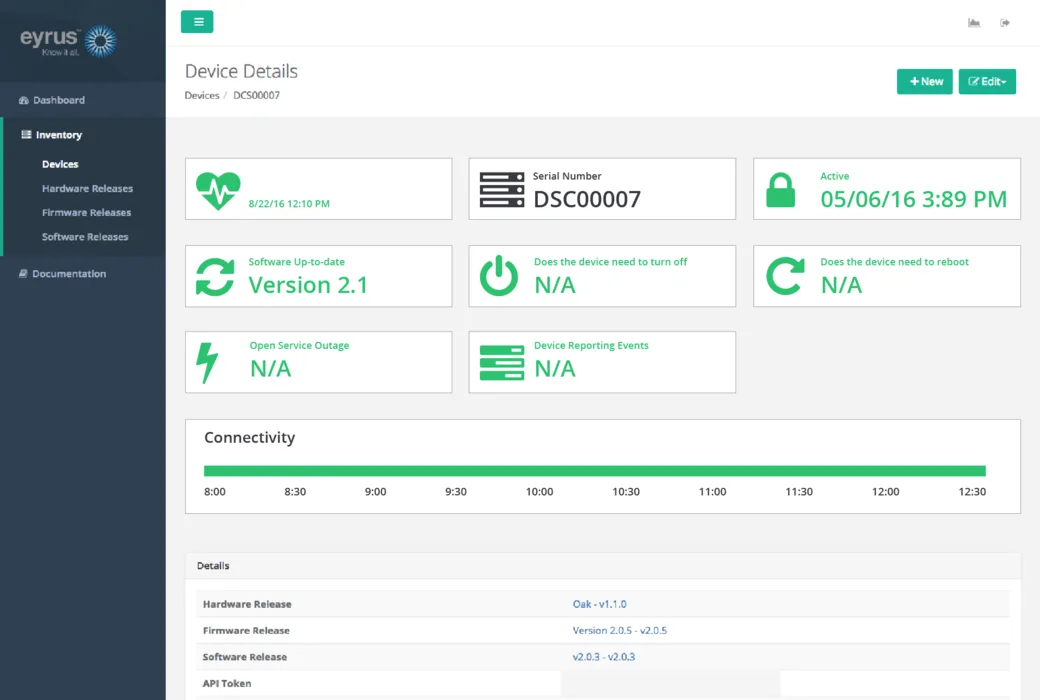1040x700 pixels.
Task: Click the eyrus logo
Action: pos(68,41)
